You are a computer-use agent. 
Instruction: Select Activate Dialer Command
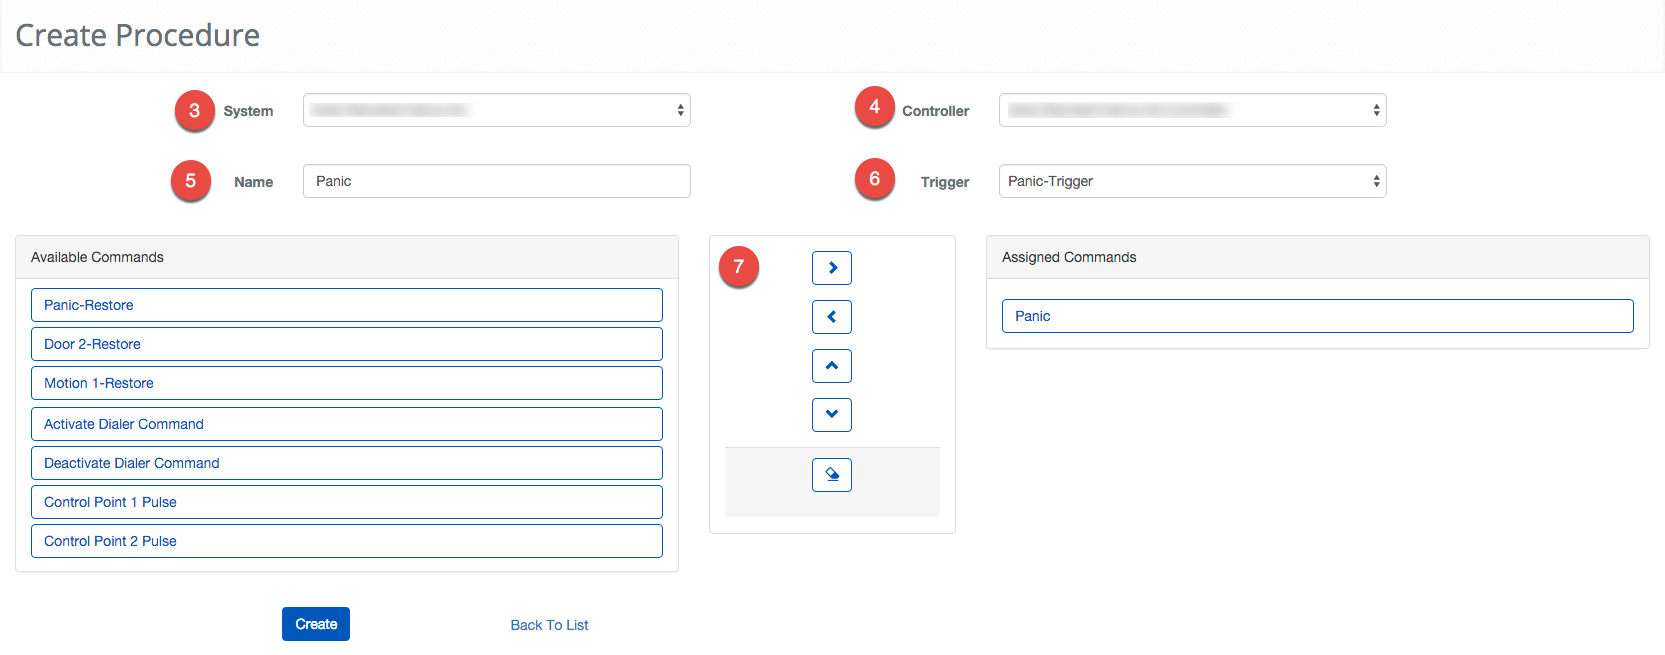346,424
